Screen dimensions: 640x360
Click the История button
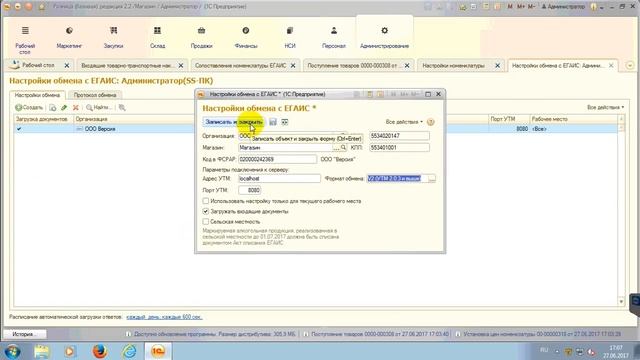[x=25, y=334]
